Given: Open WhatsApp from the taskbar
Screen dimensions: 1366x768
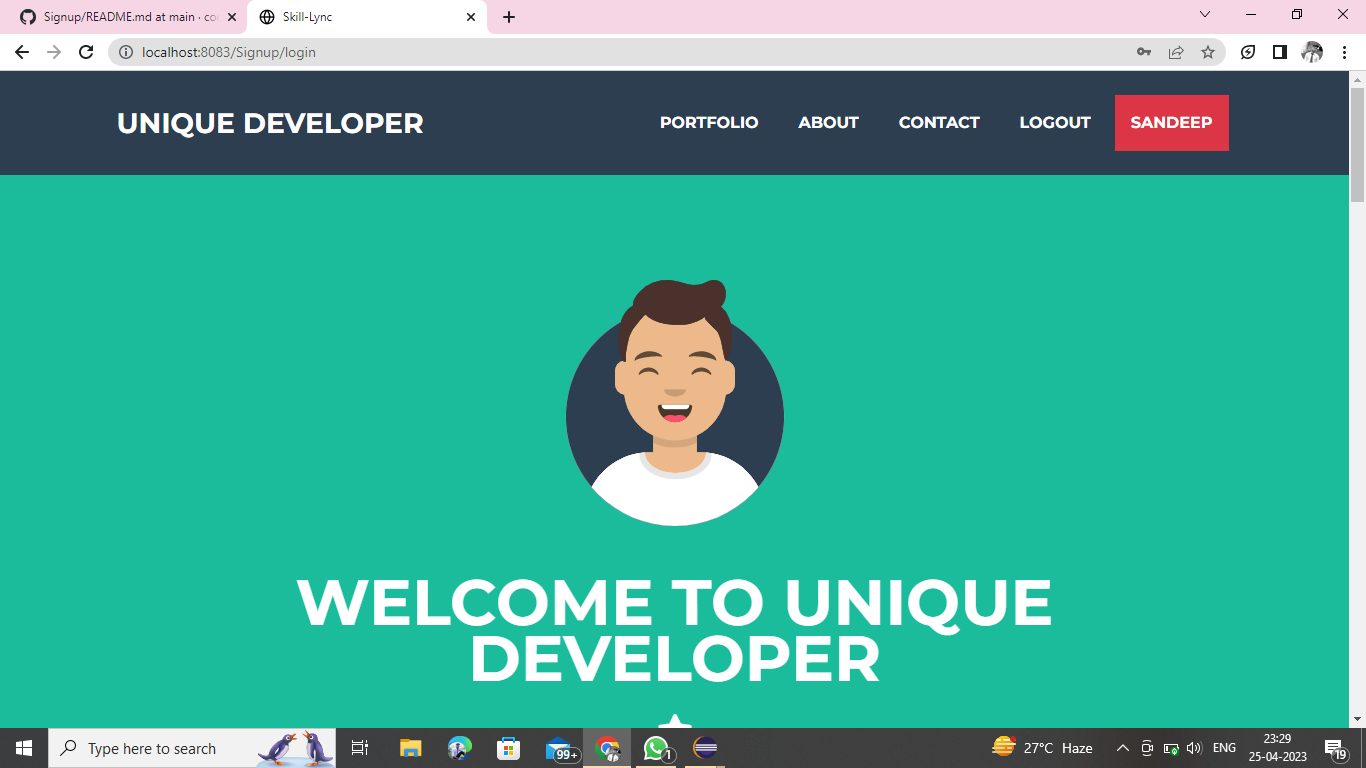Looking at the screenshot, I should (656, 747).
